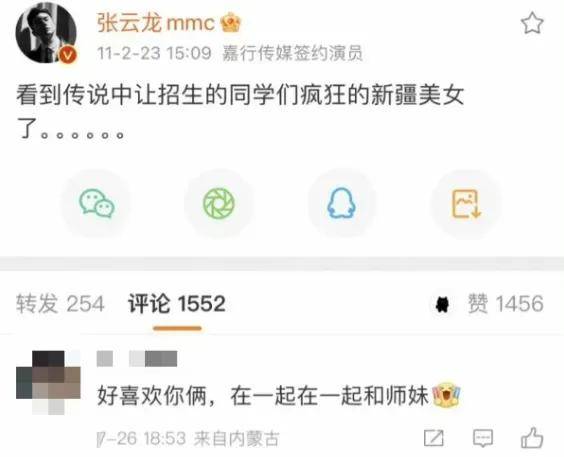Image resolution: width=564 pixels, height=457 pixels.
Task: Like the comment with thumbs-up icon
Action: click(532, 437)
